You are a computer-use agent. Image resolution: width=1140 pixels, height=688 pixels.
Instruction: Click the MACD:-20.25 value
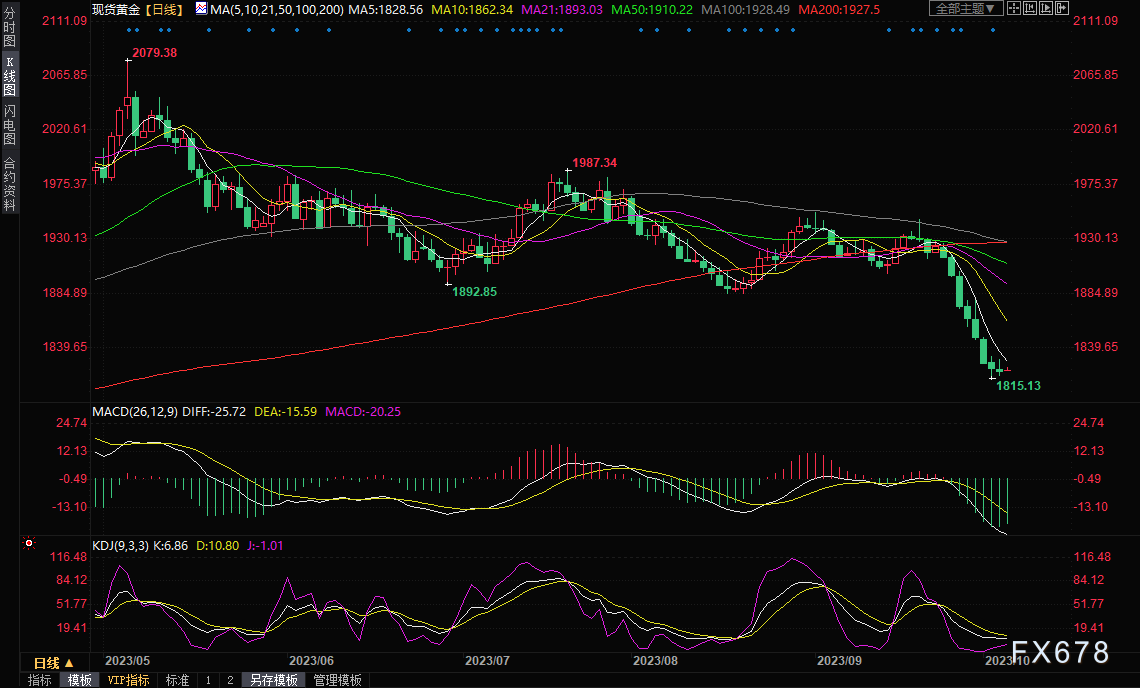point(363,412)
